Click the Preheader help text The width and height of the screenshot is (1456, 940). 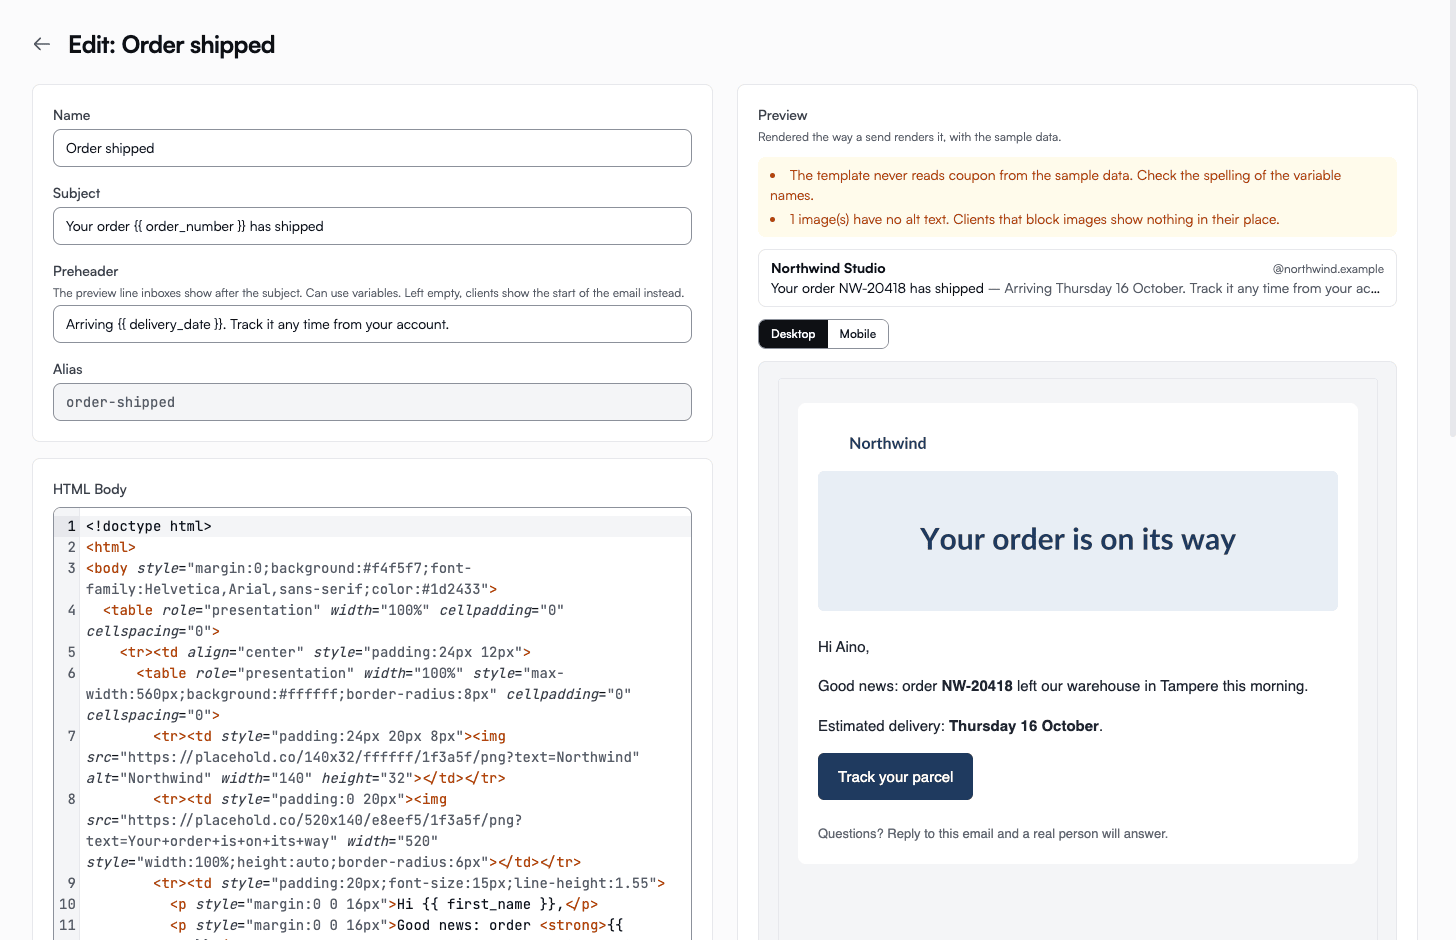(368, 293)
